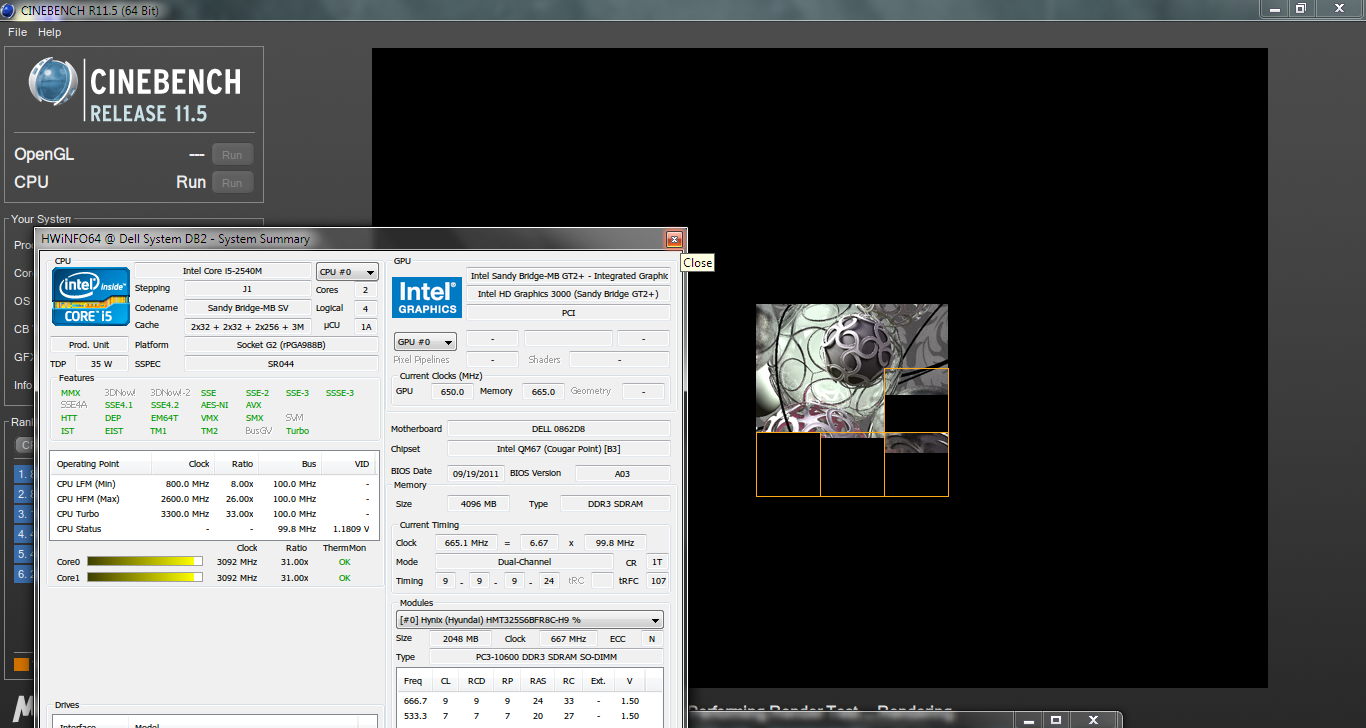Select the CPU HFM (Max) row
The width and height of the screenshot is (1366, 728).
tap(213, 499)
